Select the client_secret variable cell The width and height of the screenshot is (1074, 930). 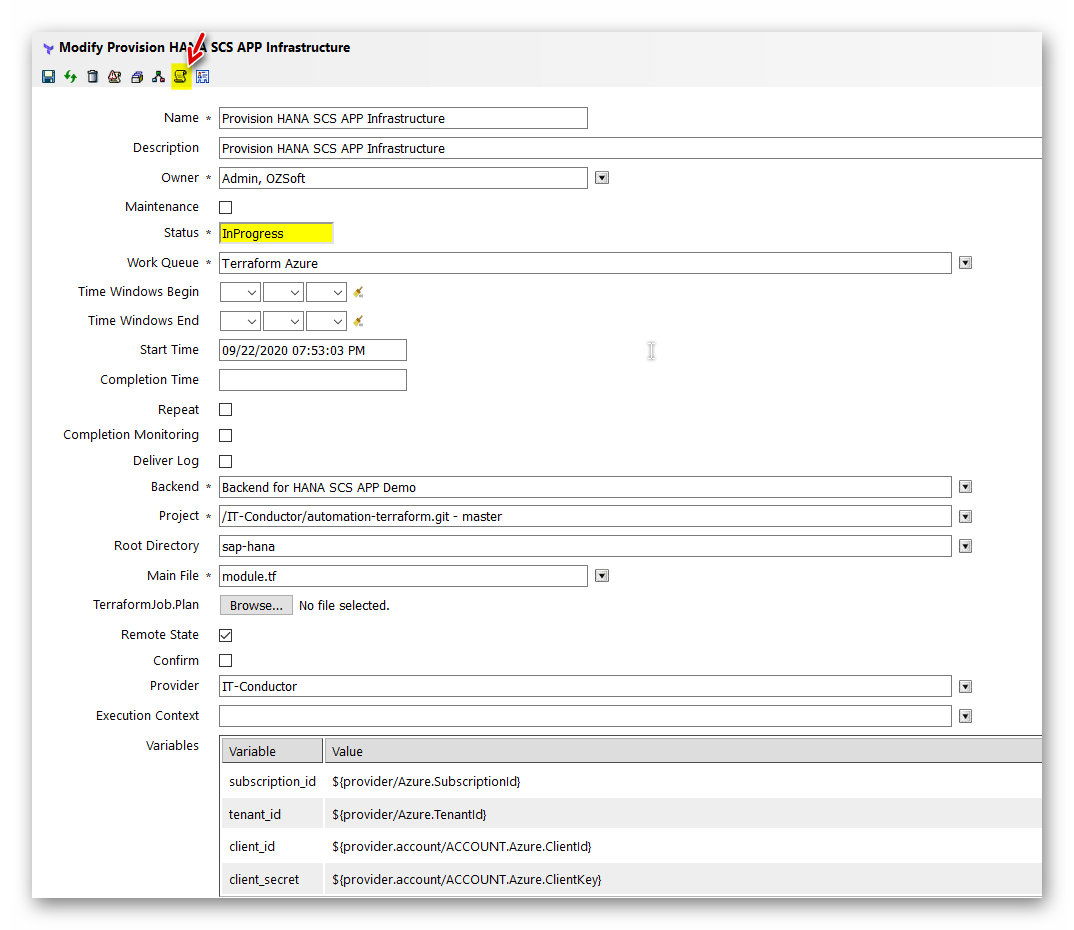click(272, 879)
